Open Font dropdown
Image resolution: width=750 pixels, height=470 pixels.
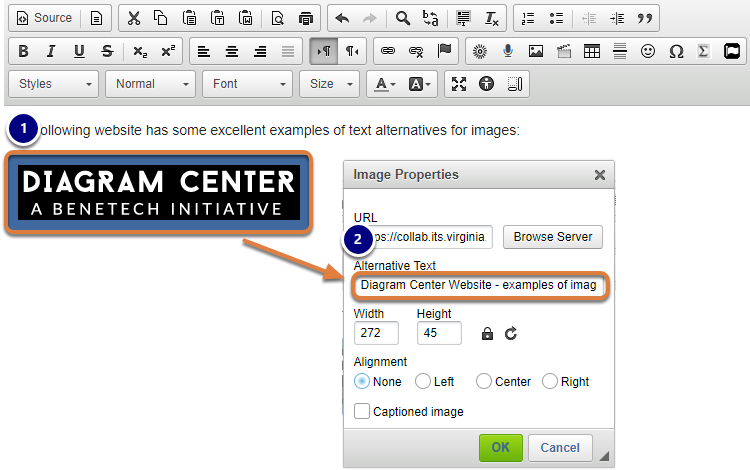coord(247,84)
